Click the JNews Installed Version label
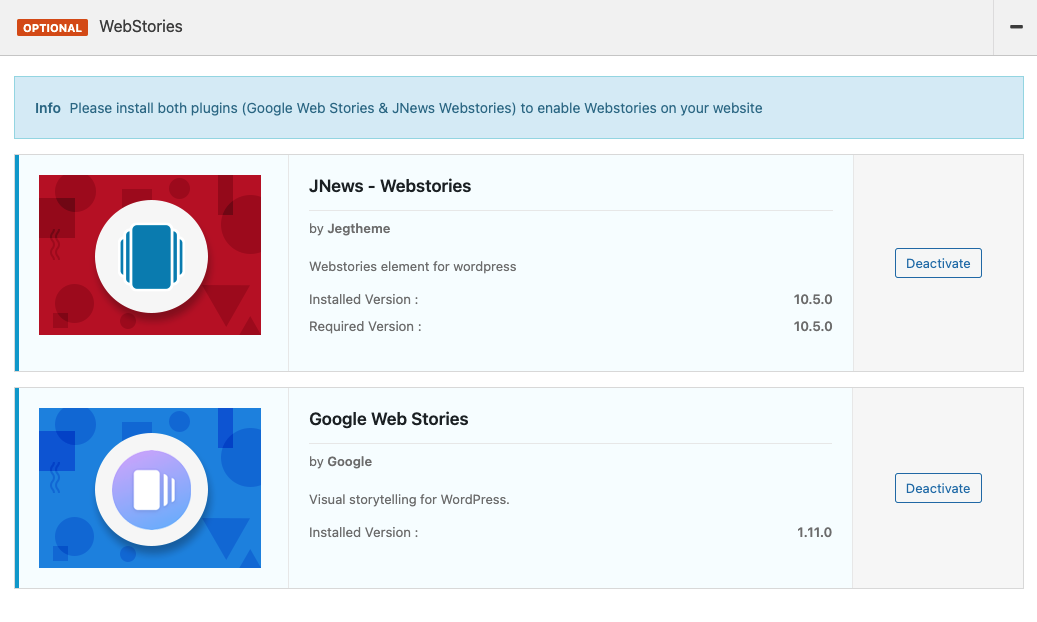Image resolution: width=1037 pixels, height=622 pixels. click(x=363, y=300)
